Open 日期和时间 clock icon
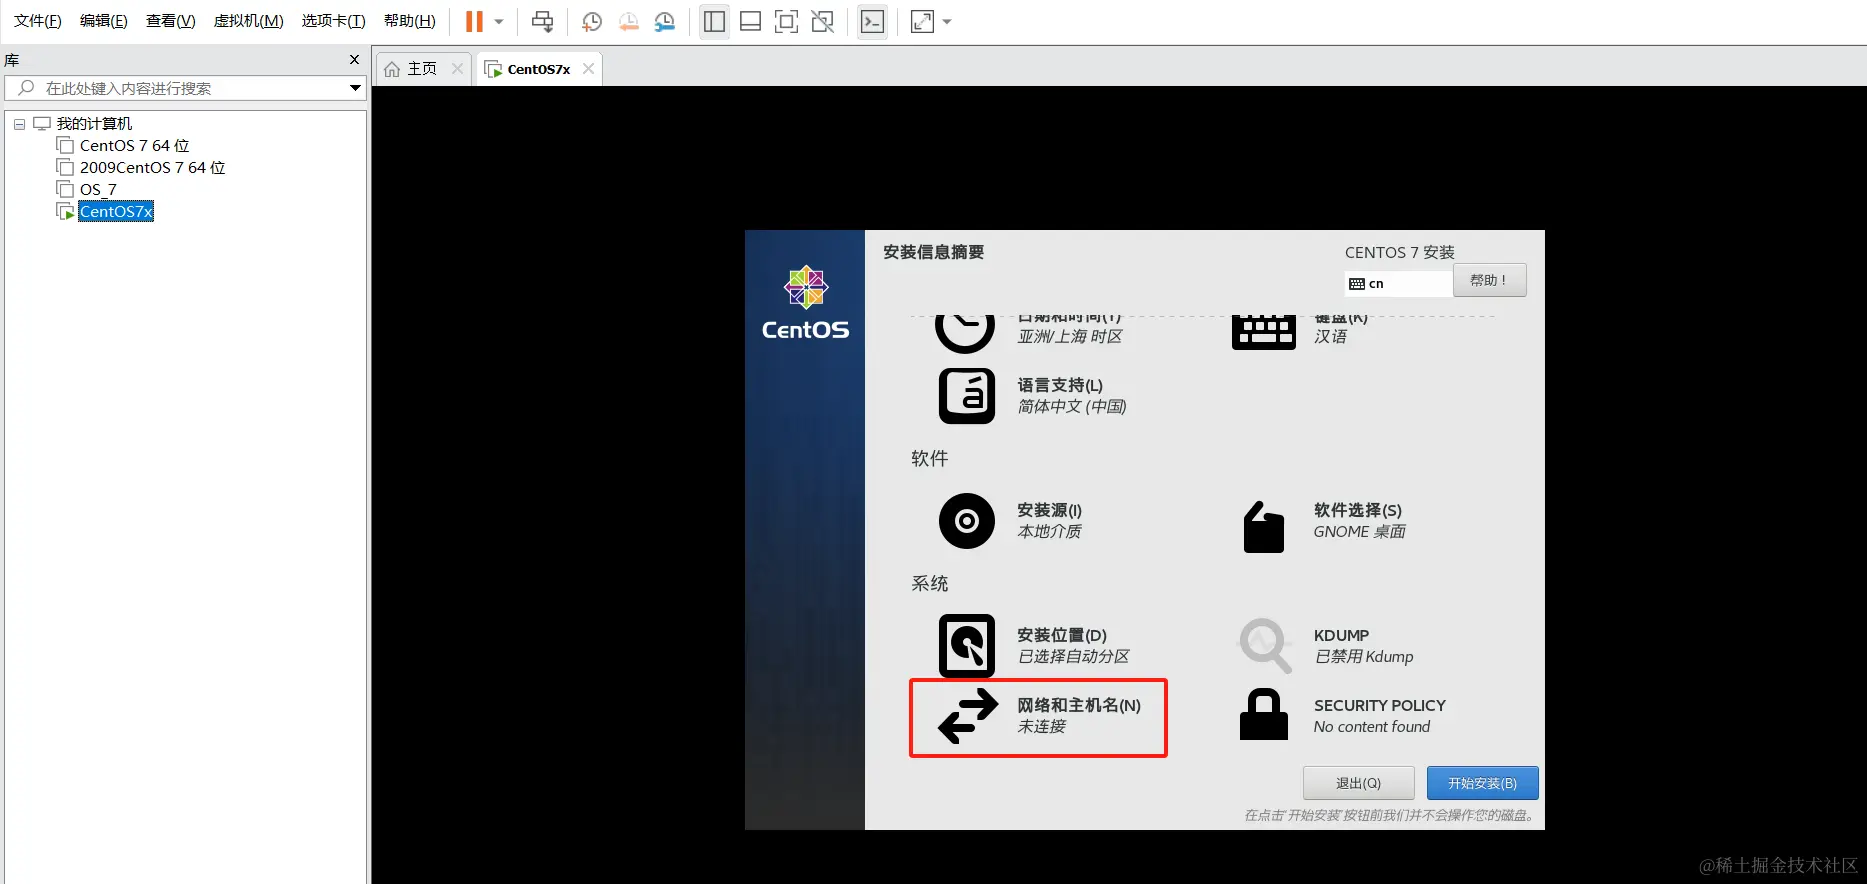 965,333
